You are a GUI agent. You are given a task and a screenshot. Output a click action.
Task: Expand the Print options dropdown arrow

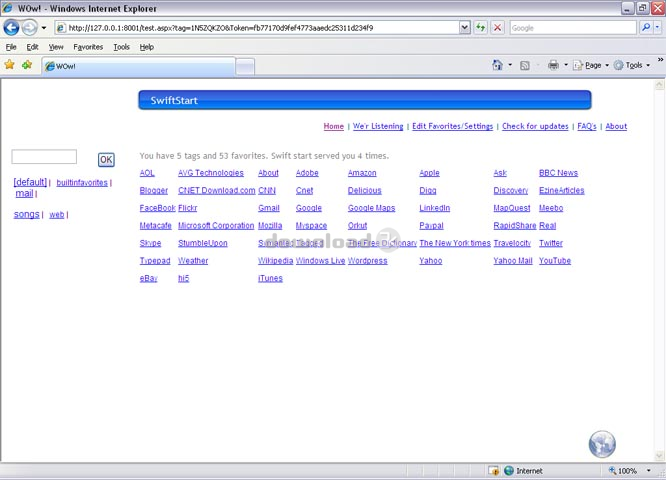pyautogui.click(x=566, y=65)
